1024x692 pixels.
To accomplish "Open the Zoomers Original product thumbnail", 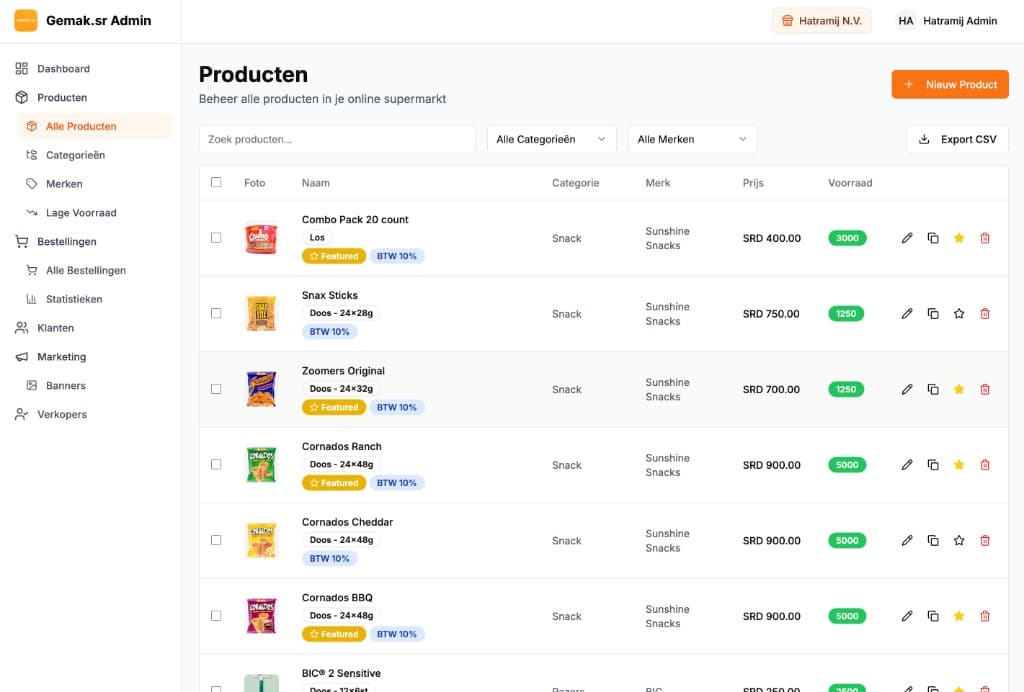I will 261,389.
